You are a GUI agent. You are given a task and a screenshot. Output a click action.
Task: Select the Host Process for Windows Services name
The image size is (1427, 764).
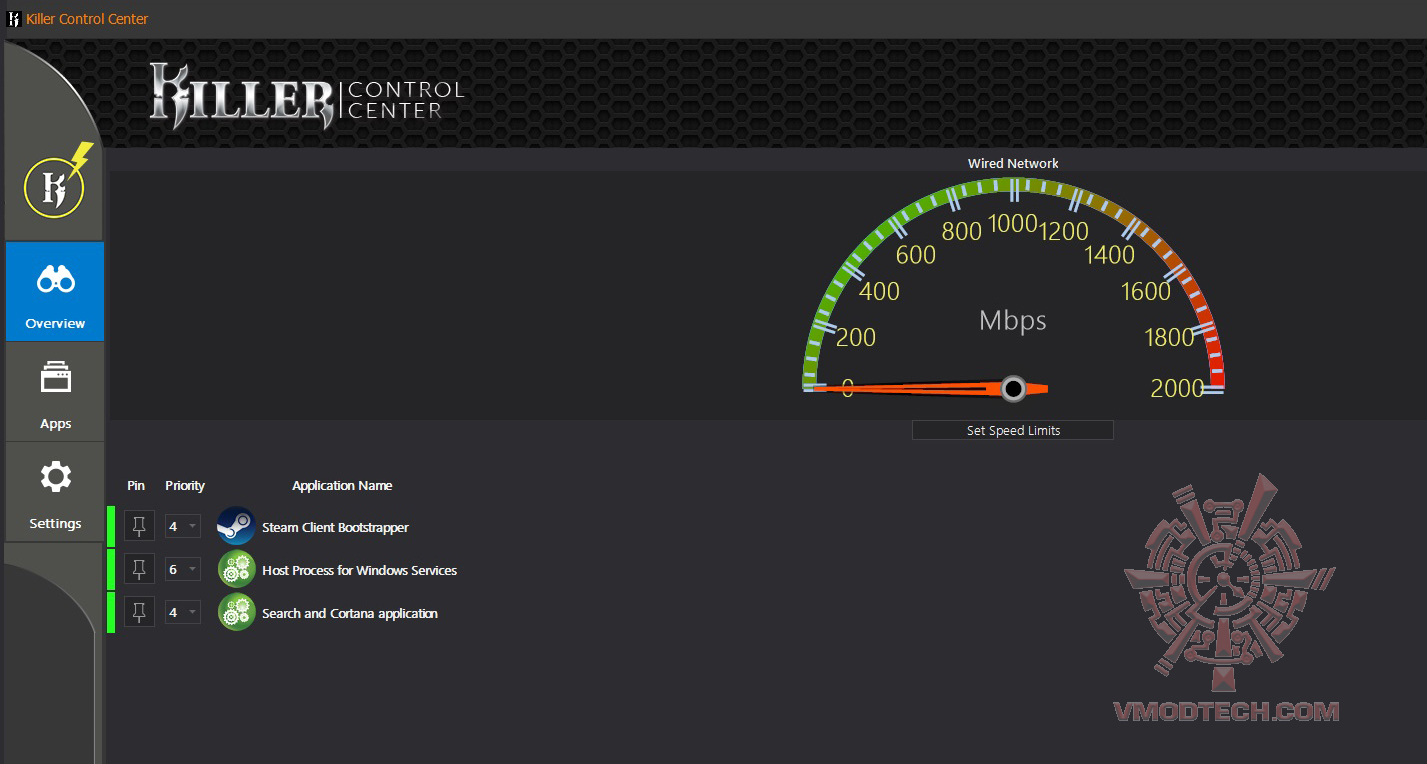359,570
